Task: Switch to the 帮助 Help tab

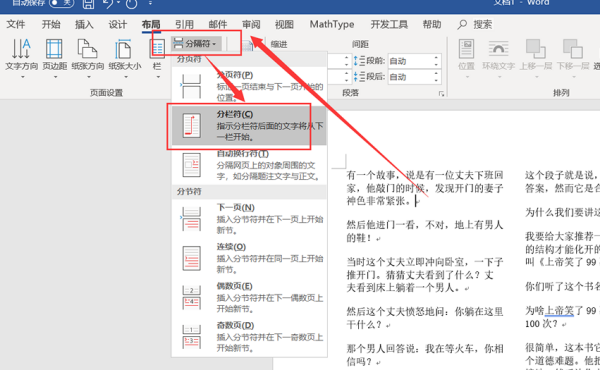Action: point(432,24)
